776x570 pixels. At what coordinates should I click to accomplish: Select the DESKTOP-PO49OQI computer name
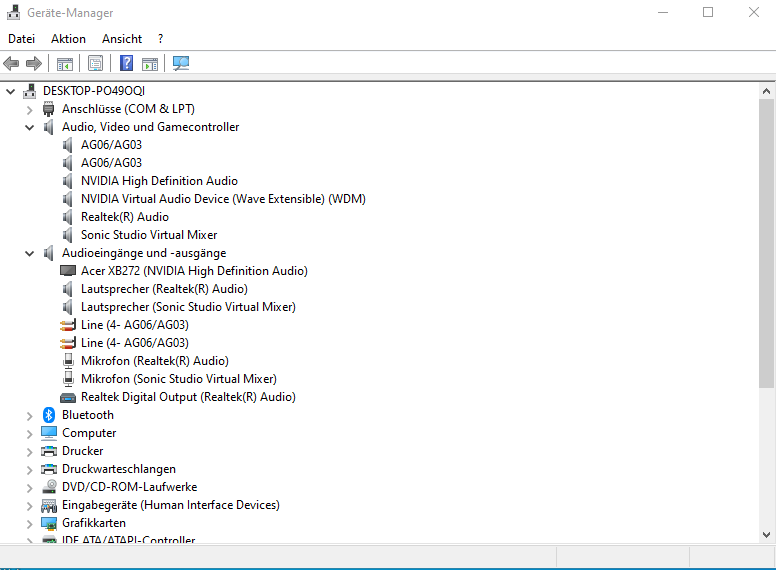click(x=94, y=91)
